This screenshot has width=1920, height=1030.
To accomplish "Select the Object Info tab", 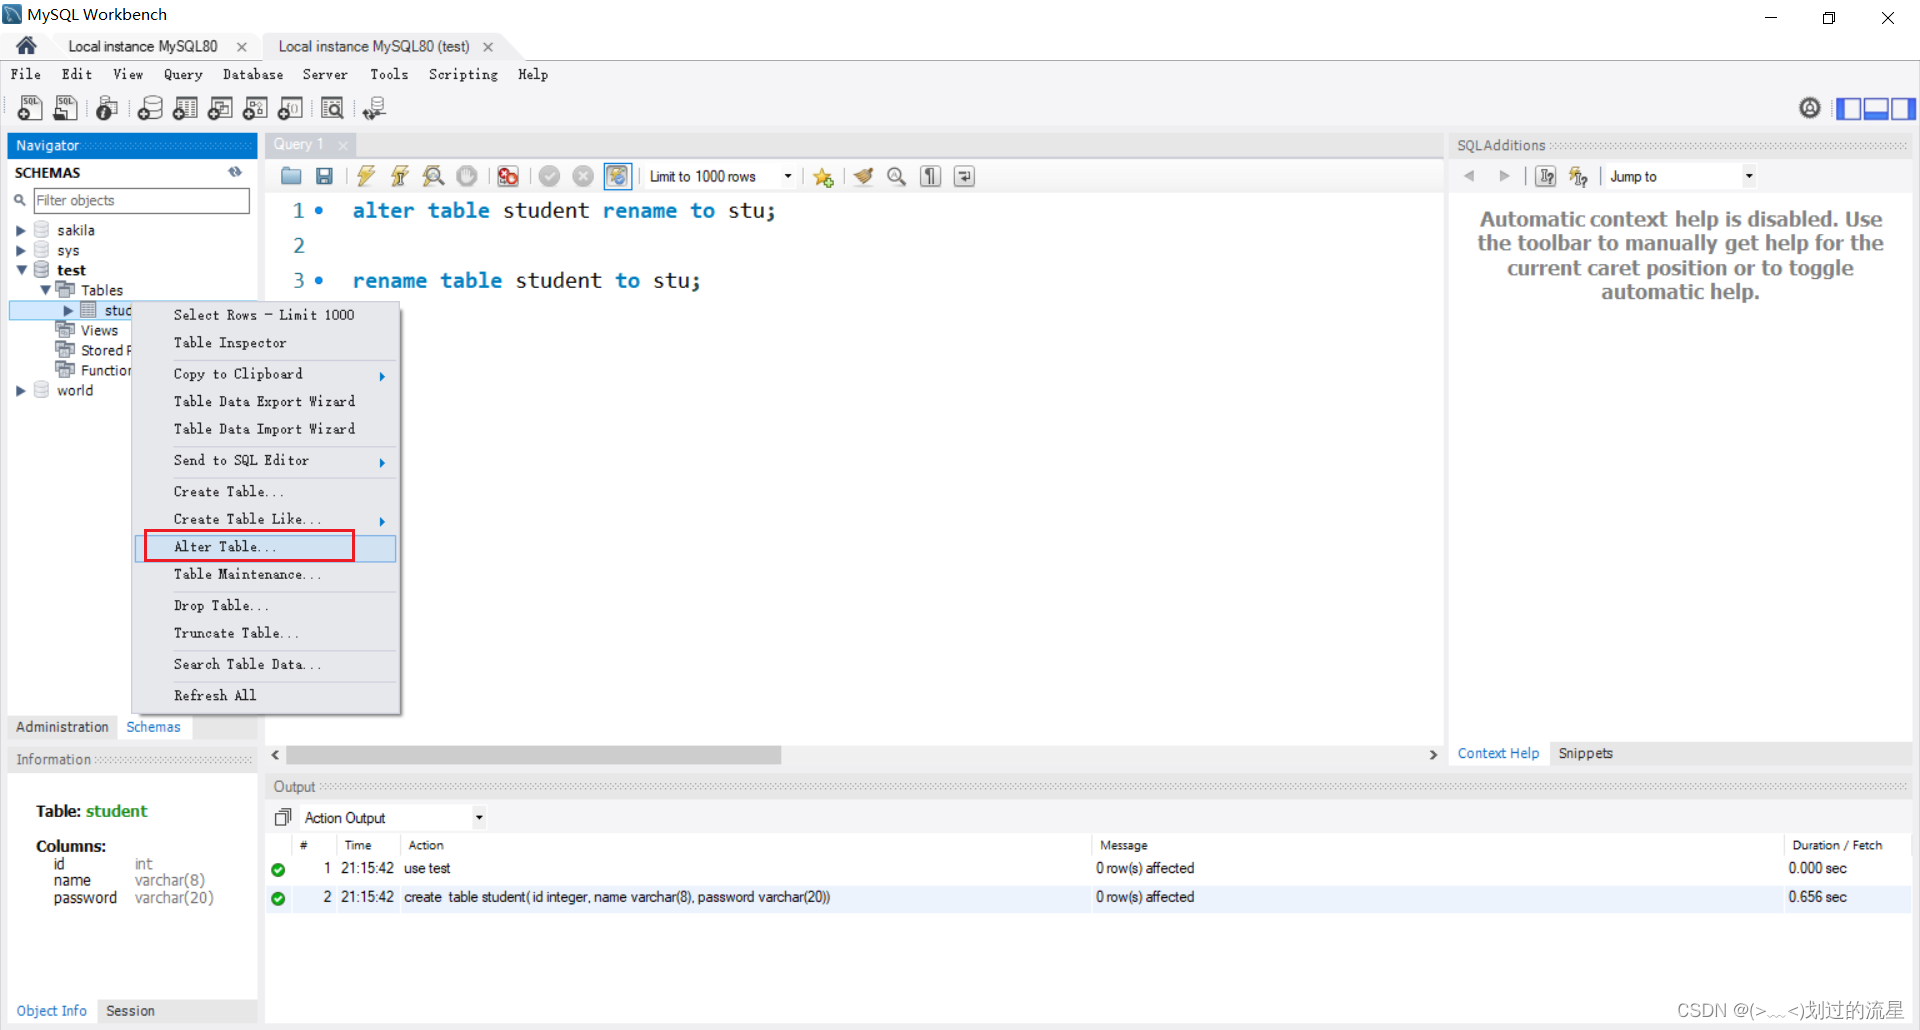I will tap(51, 1011).
